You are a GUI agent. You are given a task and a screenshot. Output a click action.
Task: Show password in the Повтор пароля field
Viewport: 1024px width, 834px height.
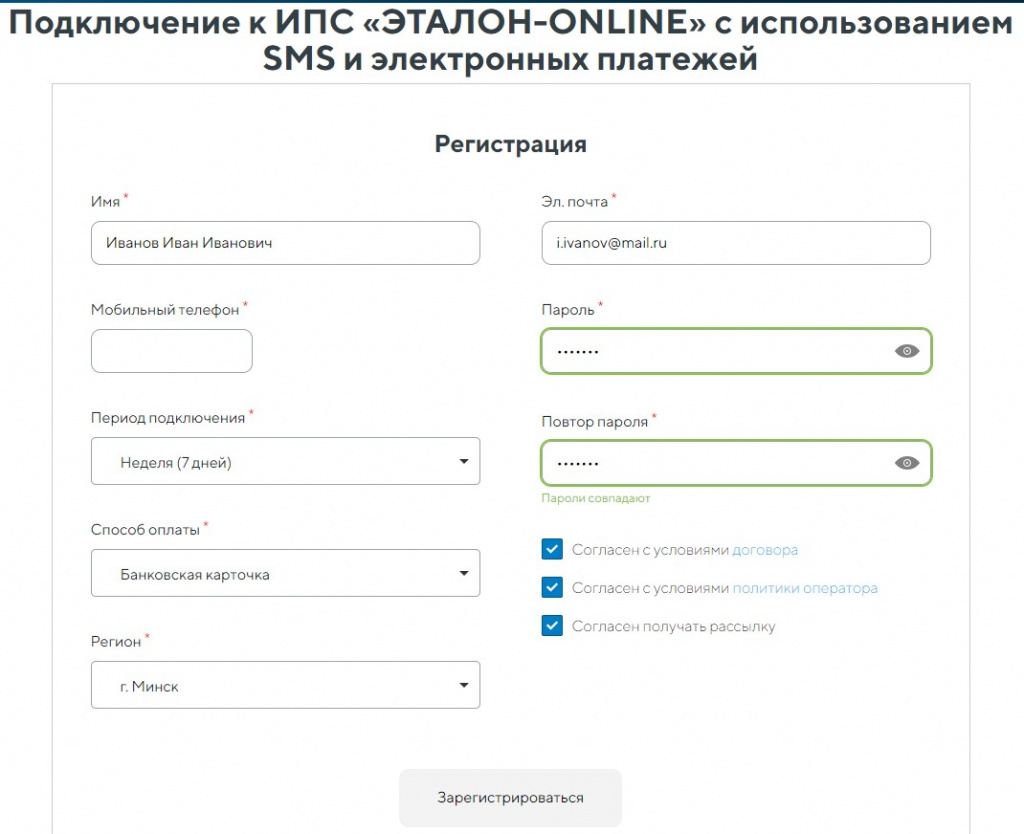906,463
